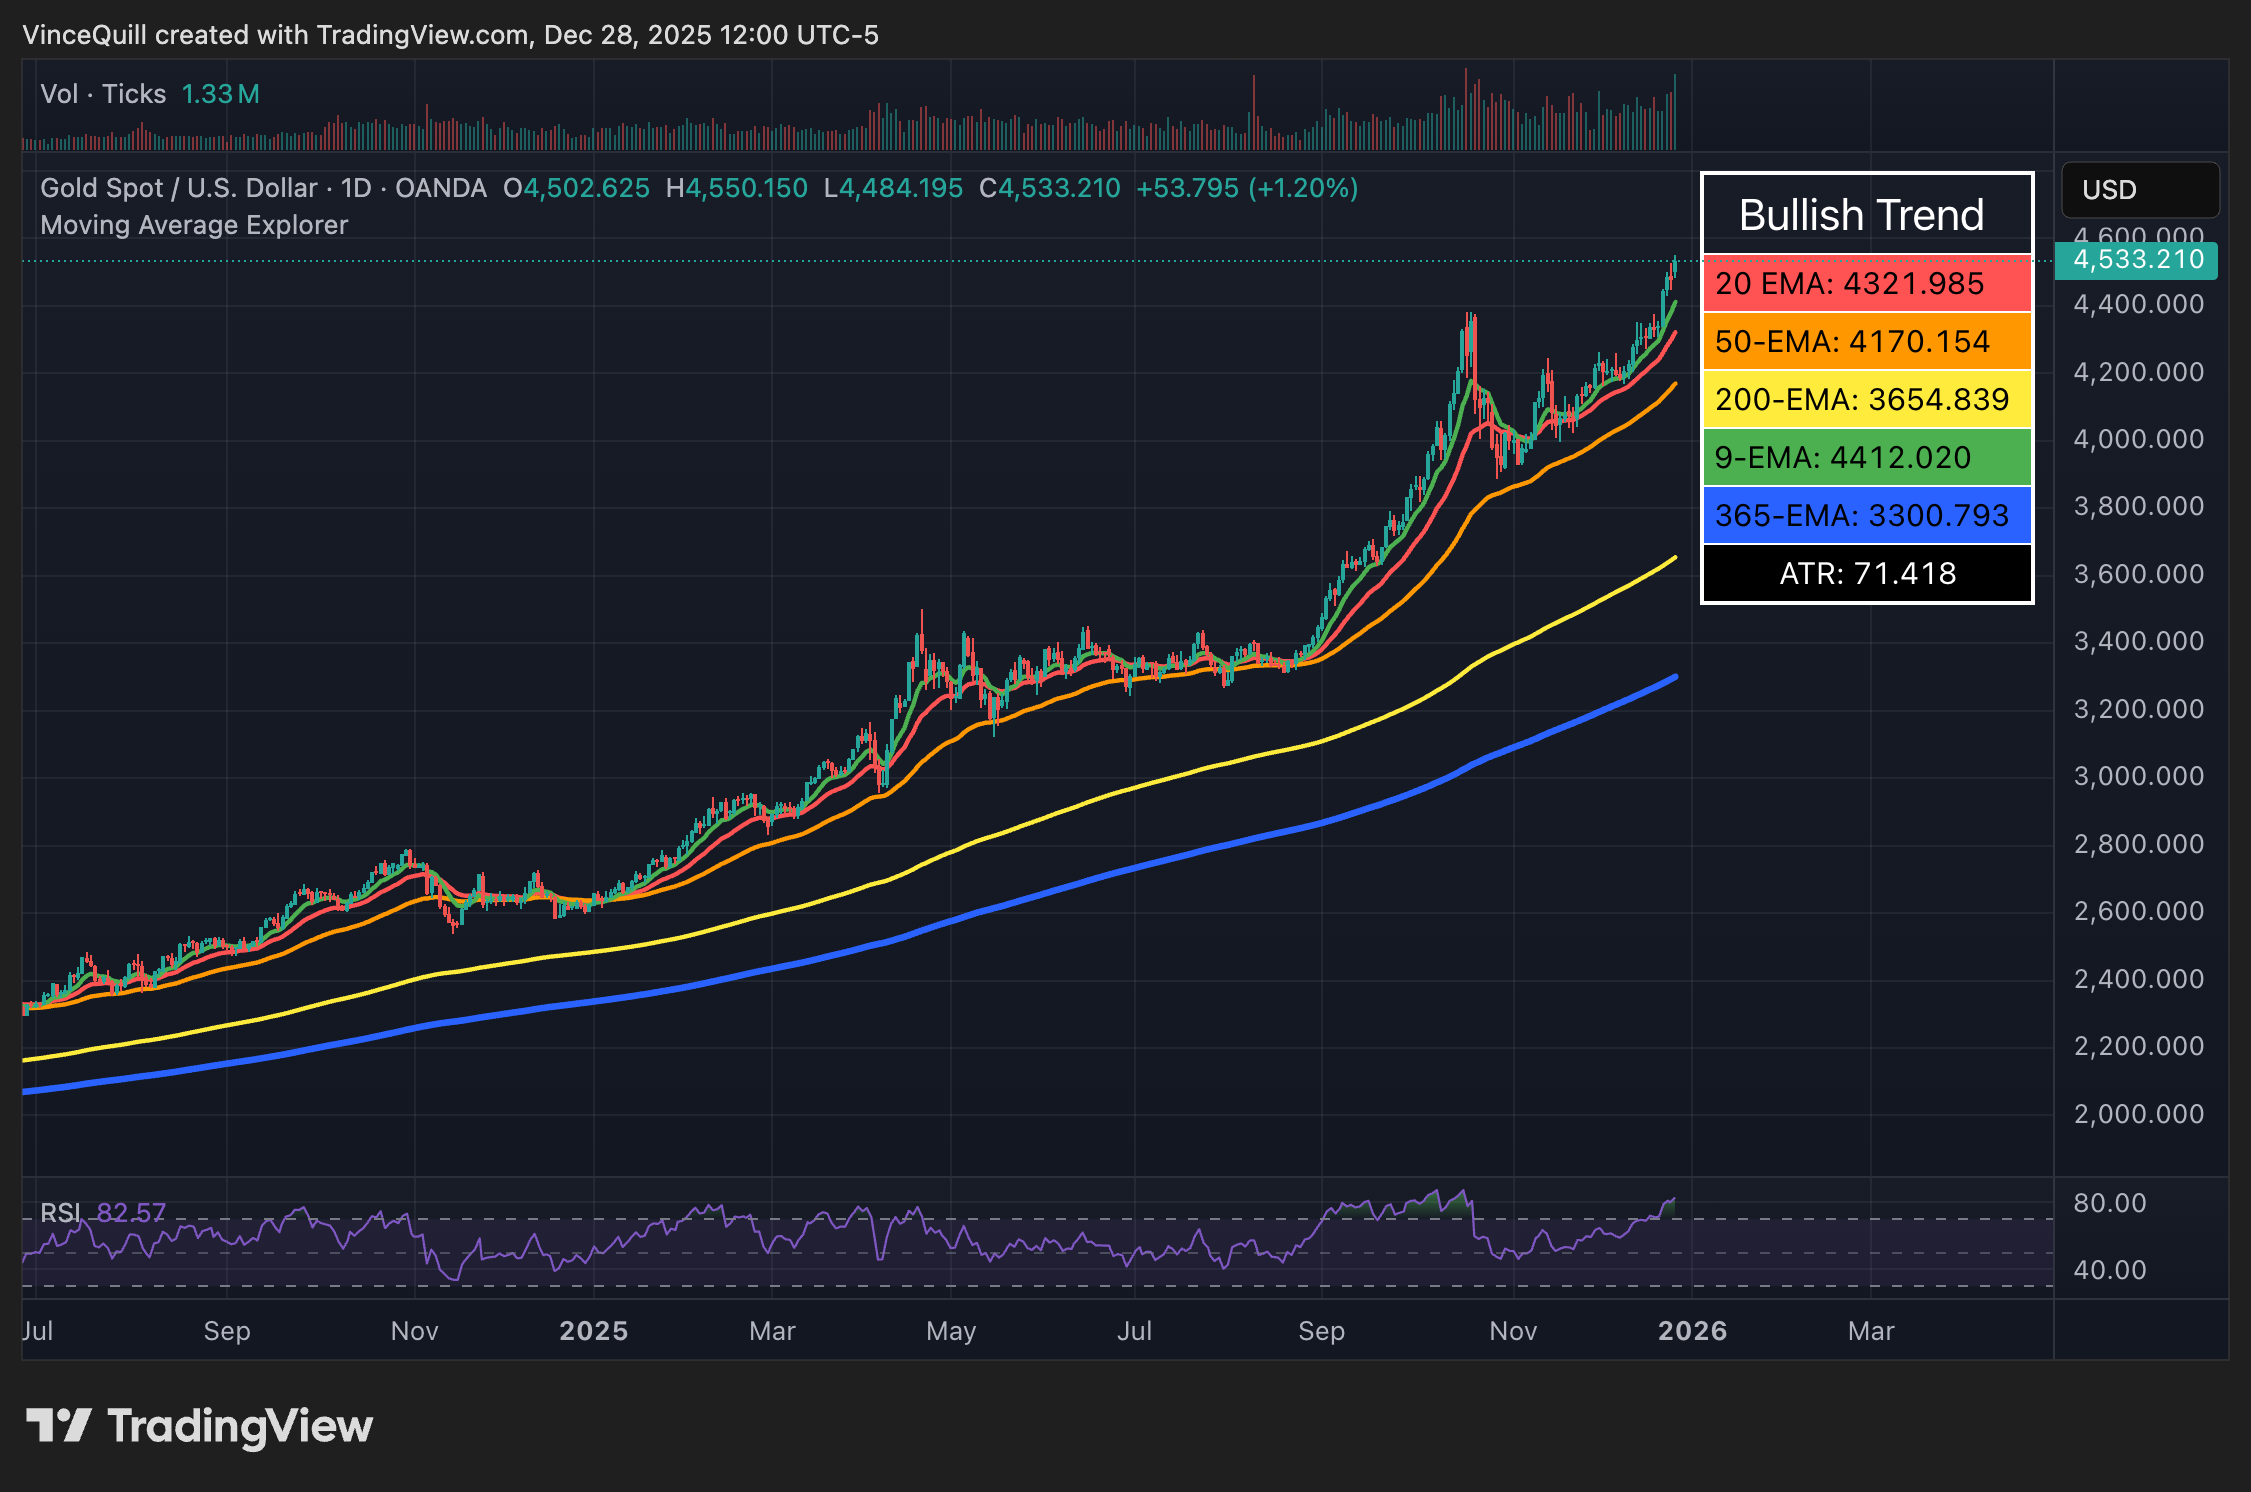Select the RSI indicator label
Viewport: 2251px width, 1492px height.
(61, 1211)
